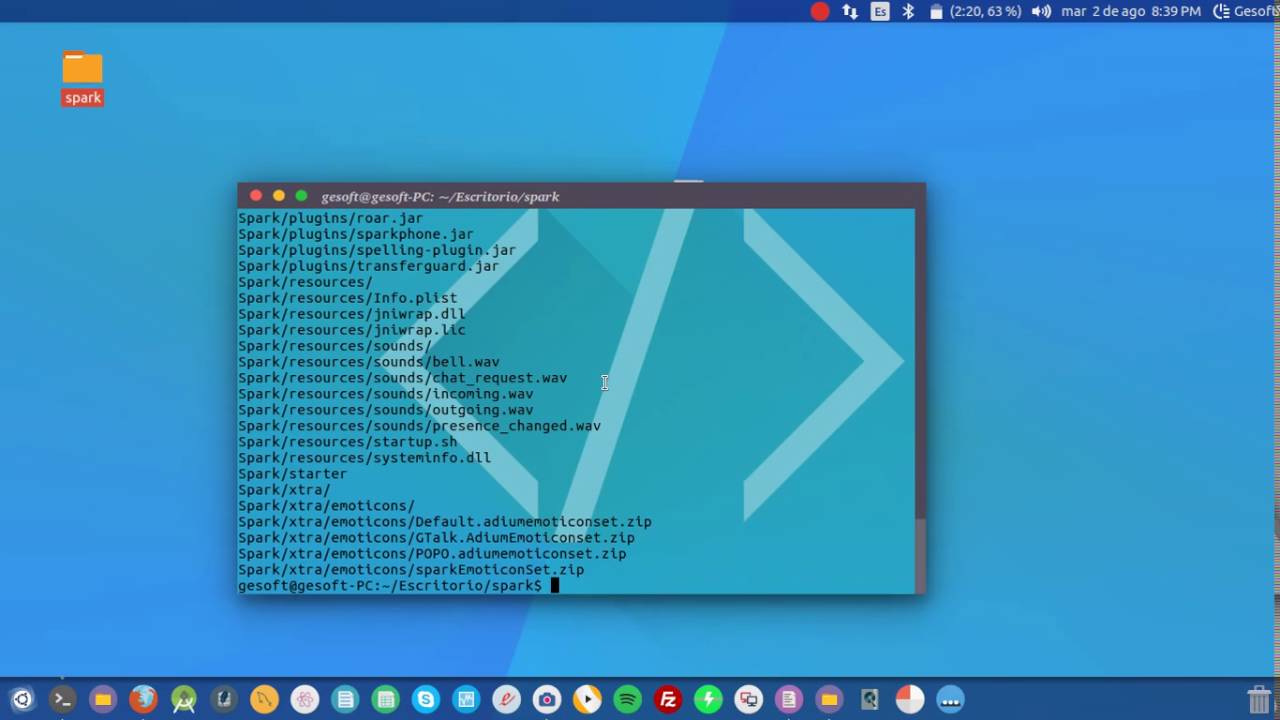Open the blue system monitor dock icon

click(x=466, y=700)
